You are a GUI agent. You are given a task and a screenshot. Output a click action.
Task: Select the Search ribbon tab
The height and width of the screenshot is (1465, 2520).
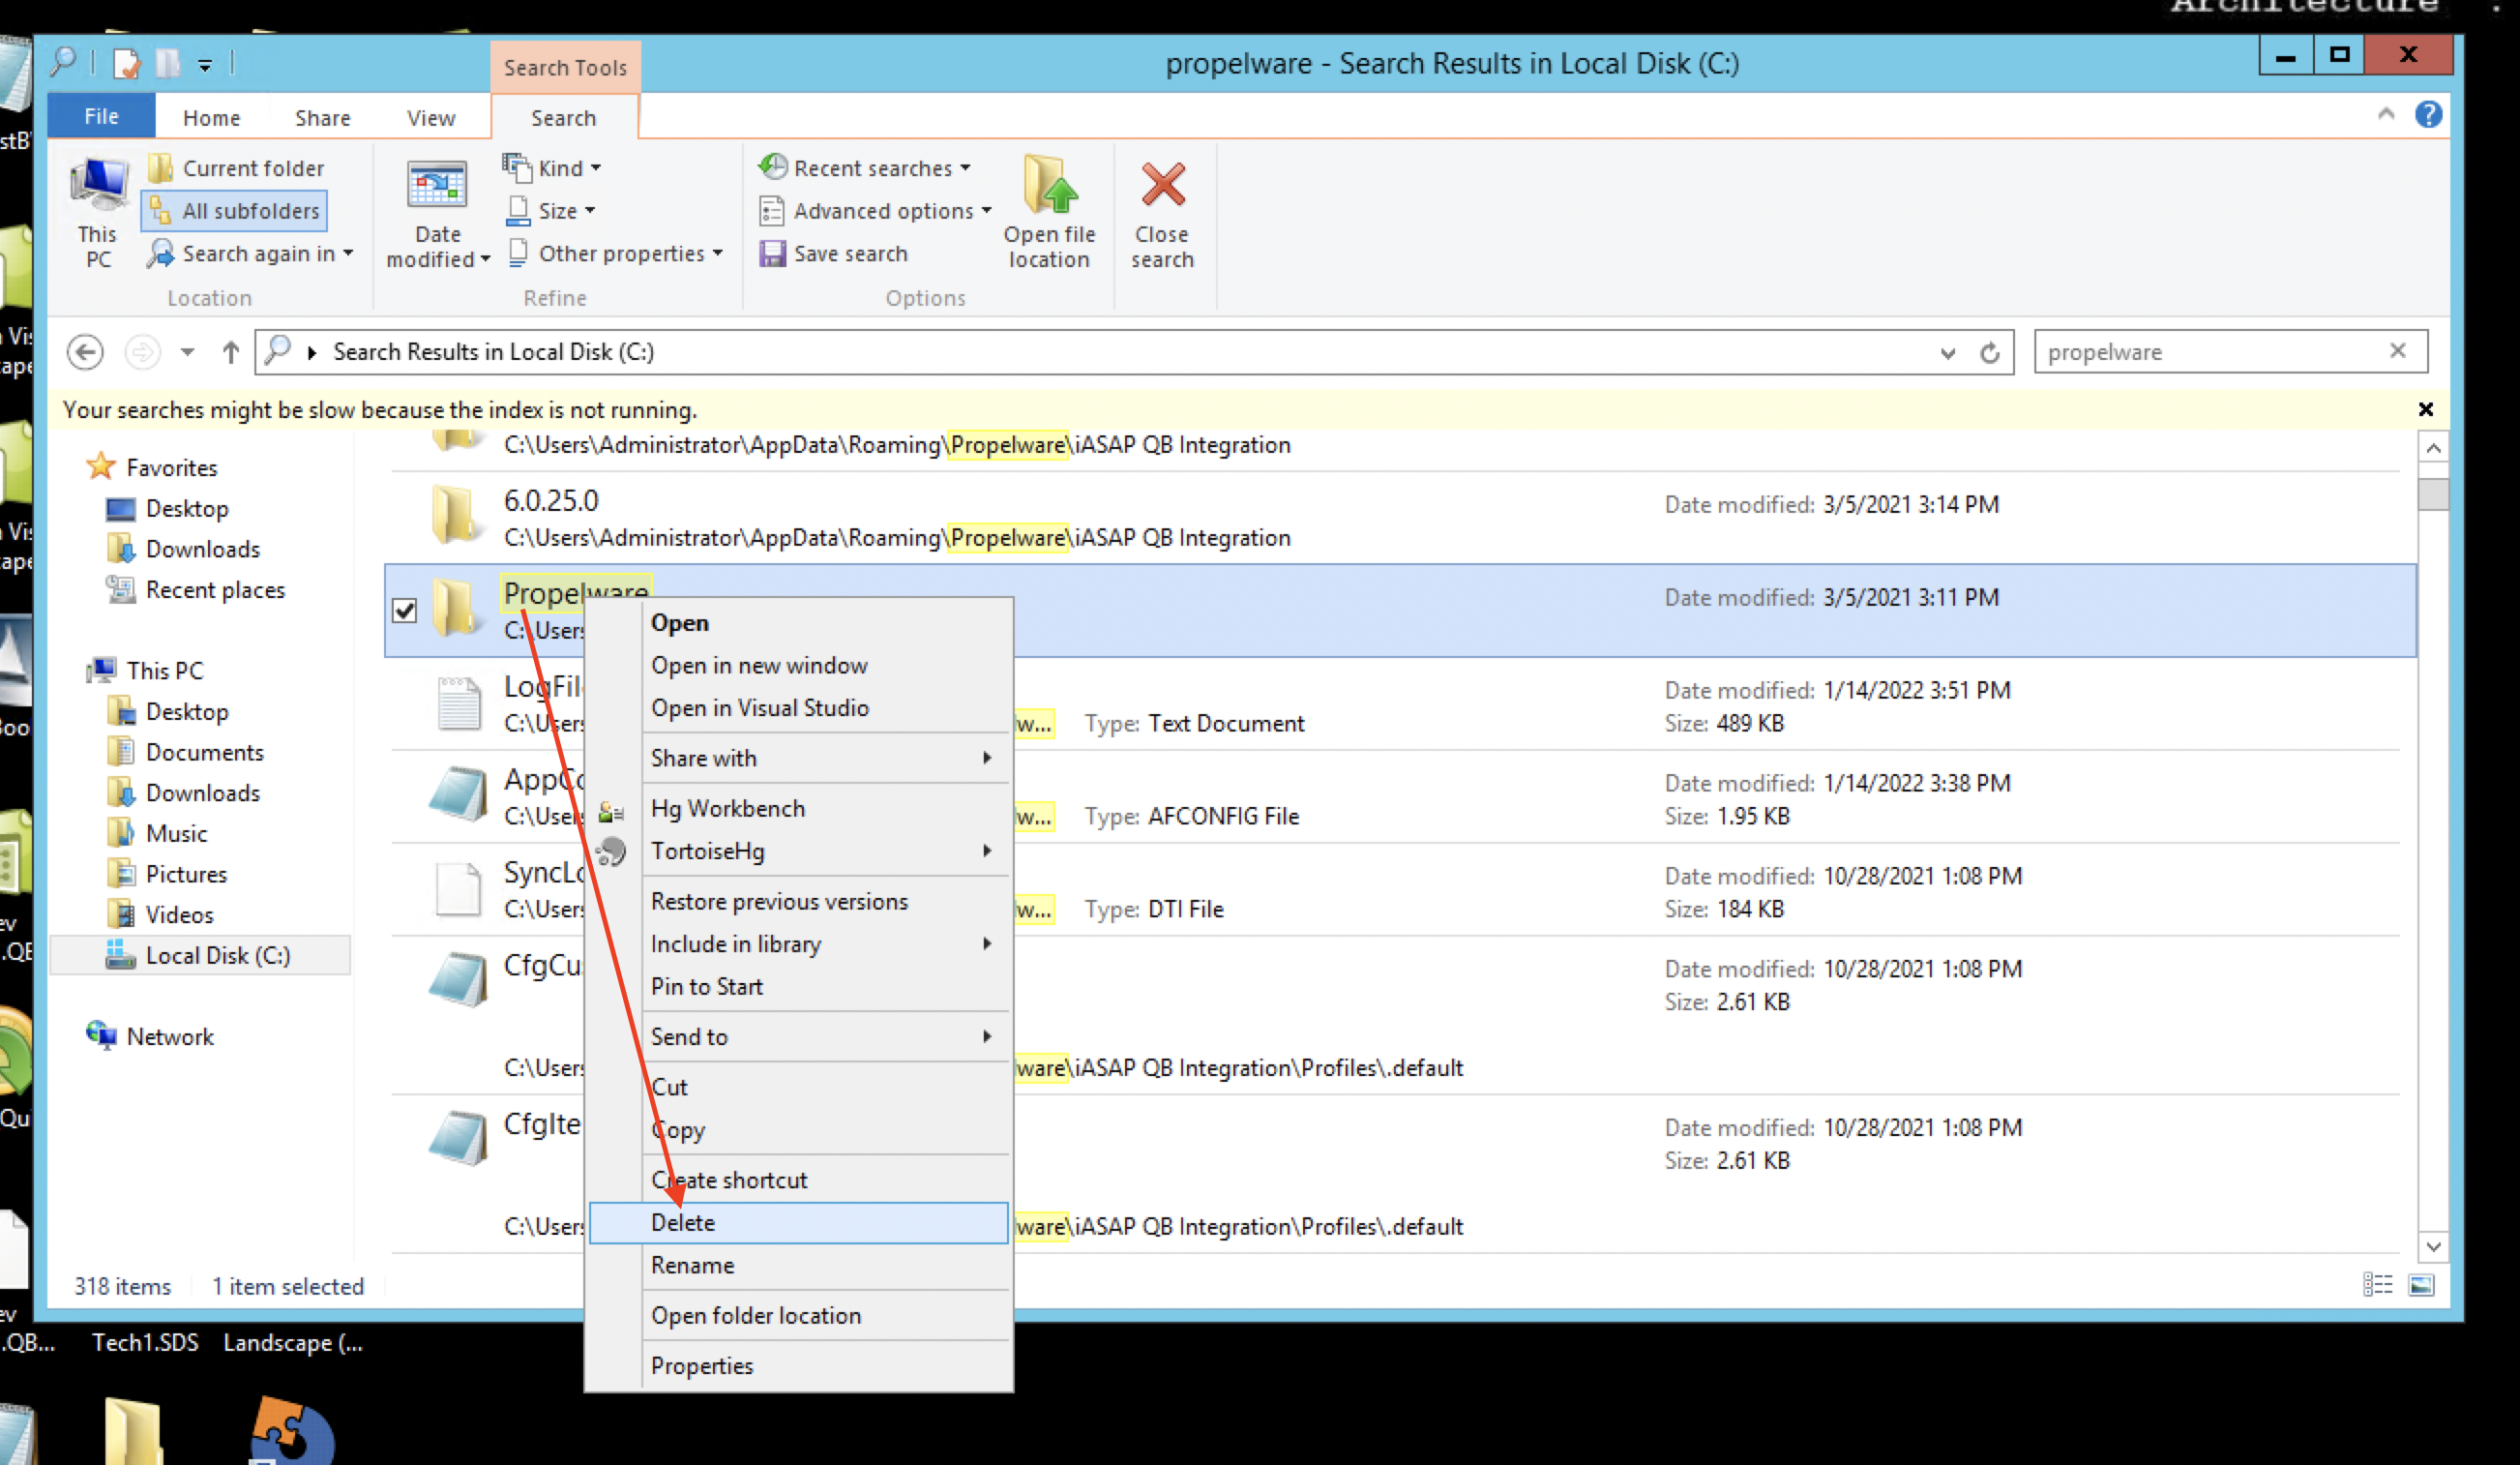(563, 118)
